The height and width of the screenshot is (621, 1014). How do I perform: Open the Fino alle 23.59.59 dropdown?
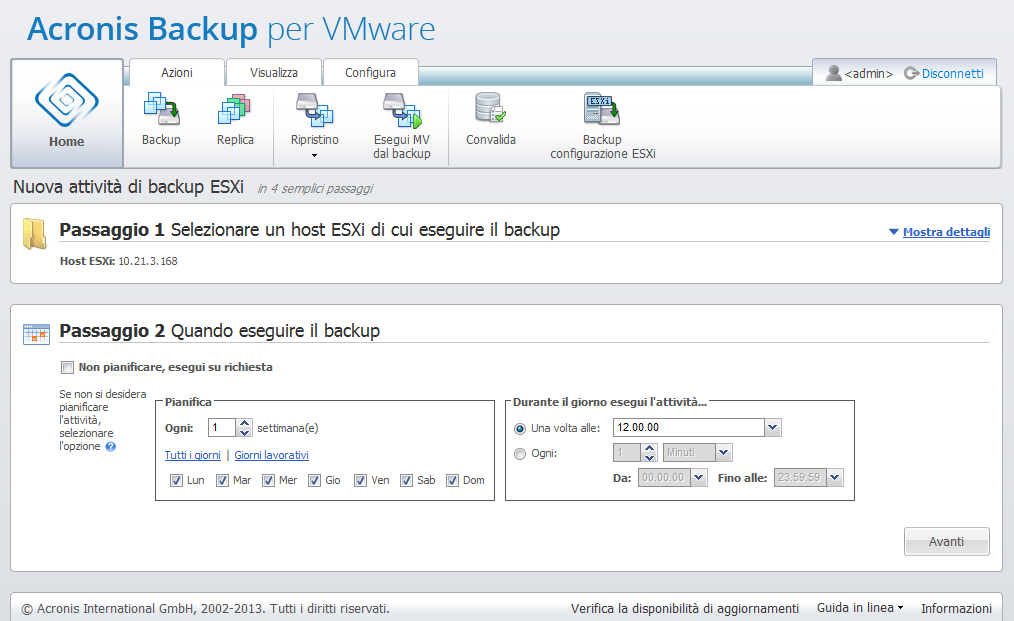[835, 477]
